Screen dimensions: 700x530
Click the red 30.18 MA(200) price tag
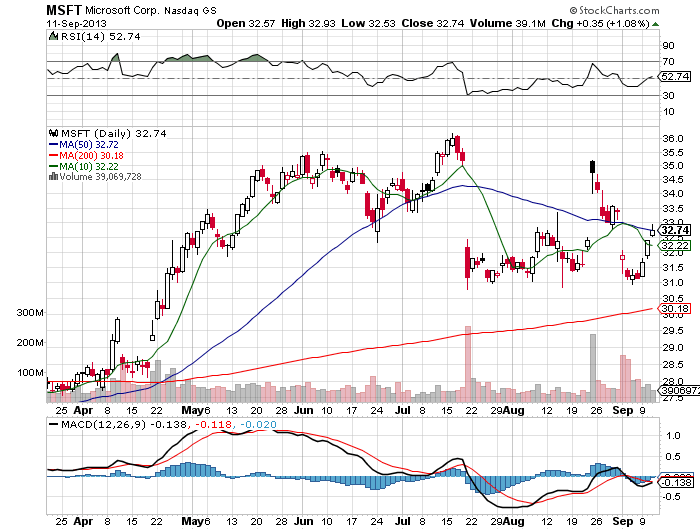click(675, 309)
